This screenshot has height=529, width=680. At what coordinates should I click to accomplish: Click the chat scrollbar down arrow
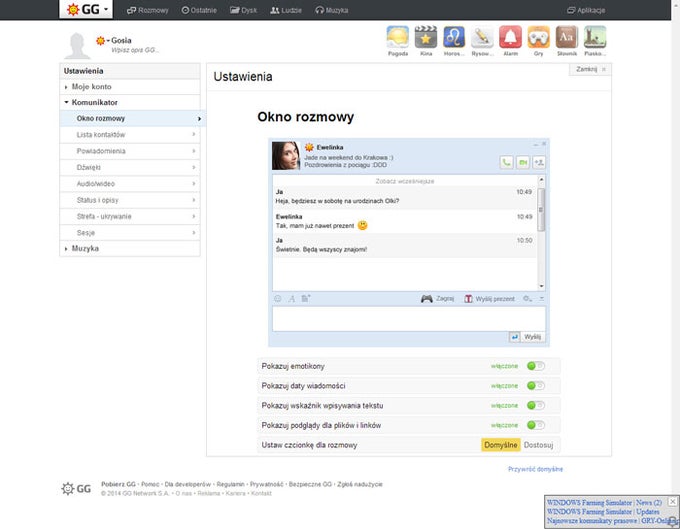pos(541,286)
